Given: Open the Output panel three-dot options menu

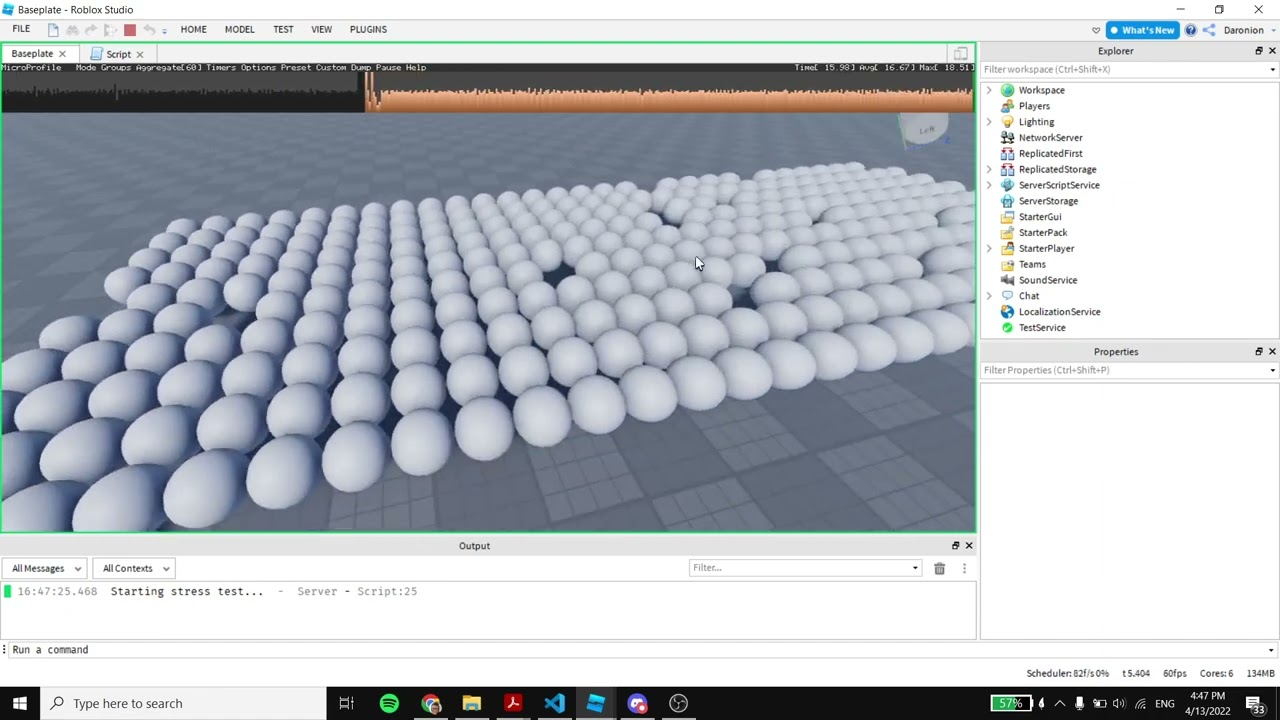Looking at the screenshot, I should (x=964, y=568).
